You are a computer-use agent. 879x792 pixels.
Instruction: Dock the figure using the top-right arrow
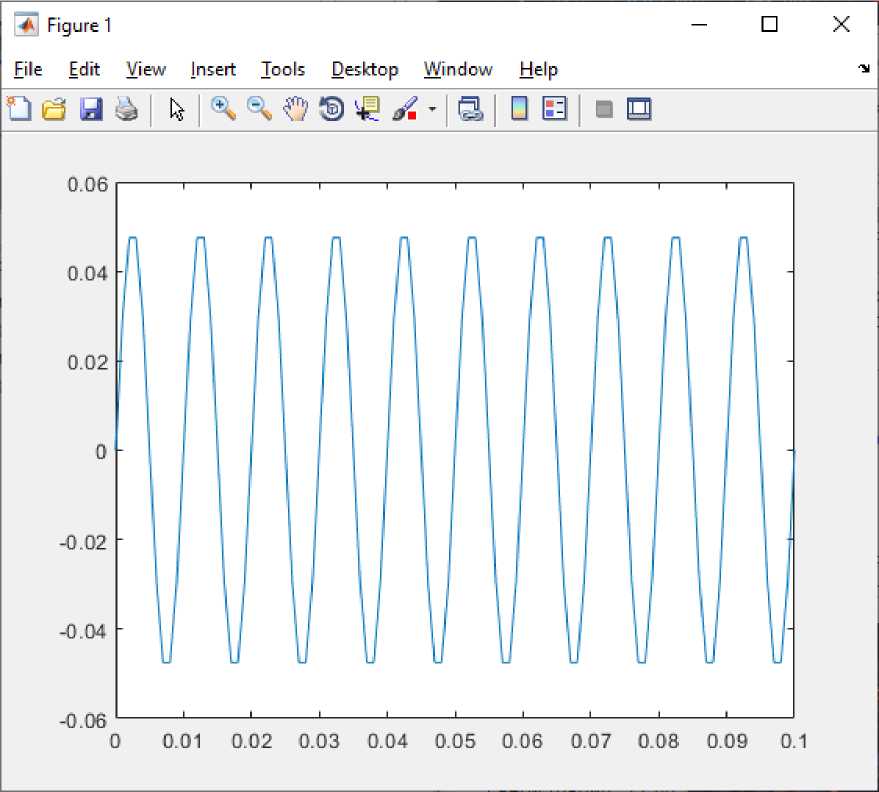863,69
